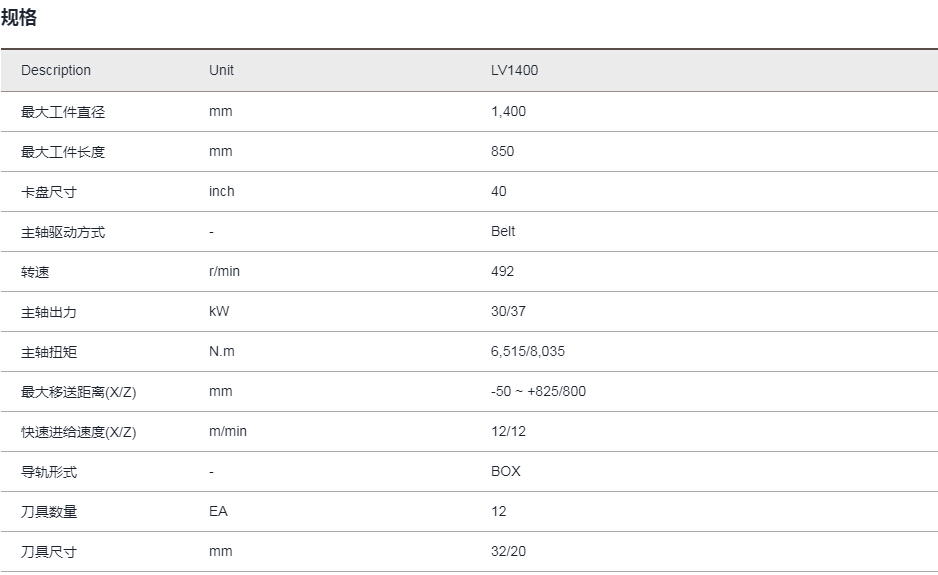Click the r/min unit cell
The width and height of the screenshot is (938, 575).
click(x=225, y=272)
